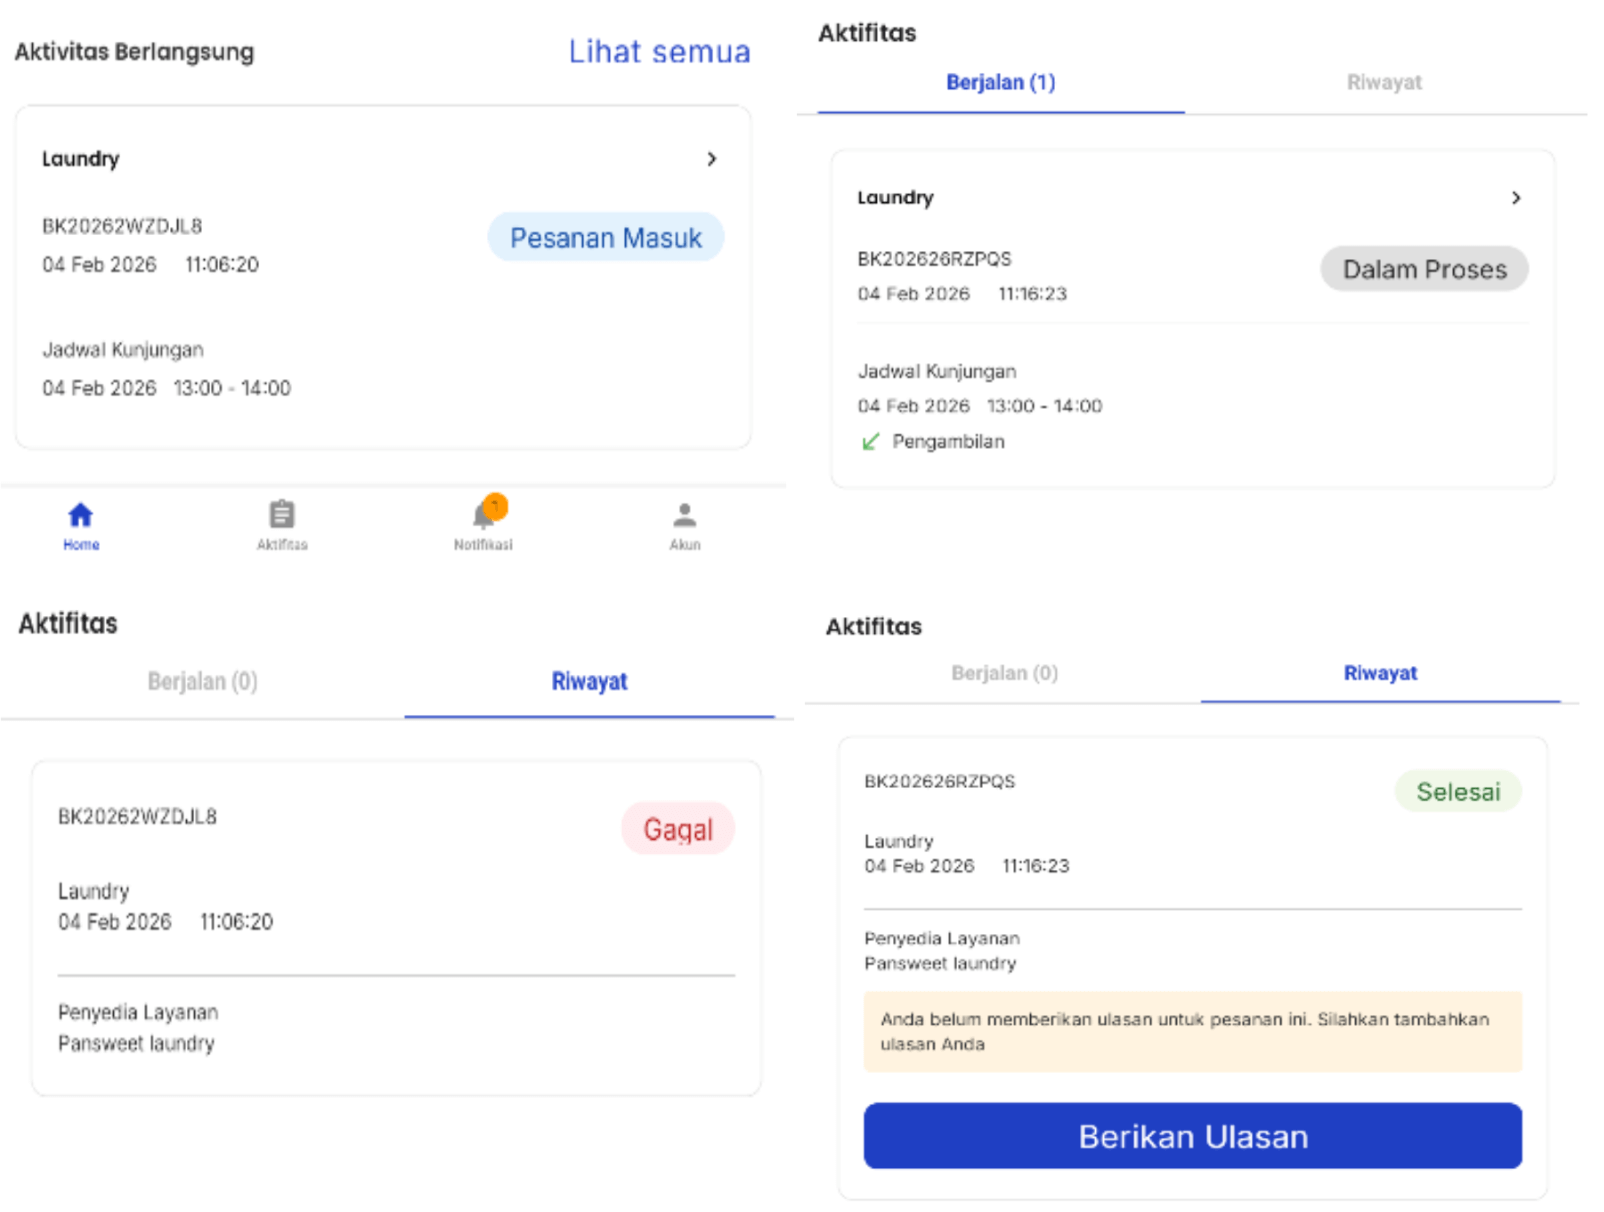Select the Riwayat tab above the Gagal order
The width and height of the screenshot is (1604, 1212).
(589, 682)
